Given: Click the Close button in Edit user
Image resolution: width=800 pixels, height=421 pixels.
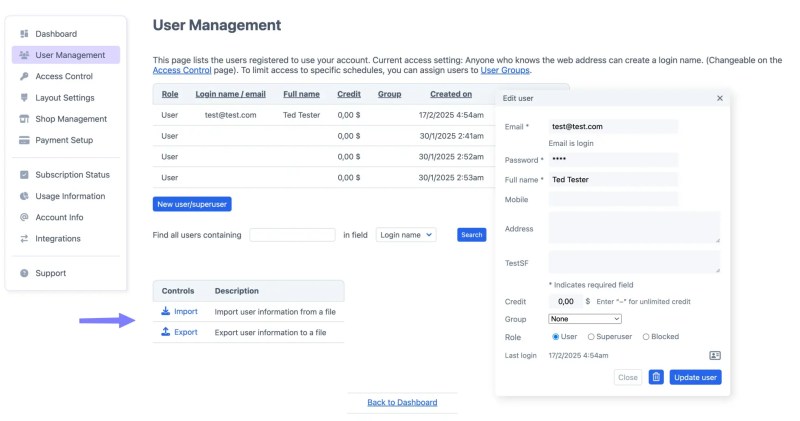Looking at the screenshot, I should tap(628, 377).
